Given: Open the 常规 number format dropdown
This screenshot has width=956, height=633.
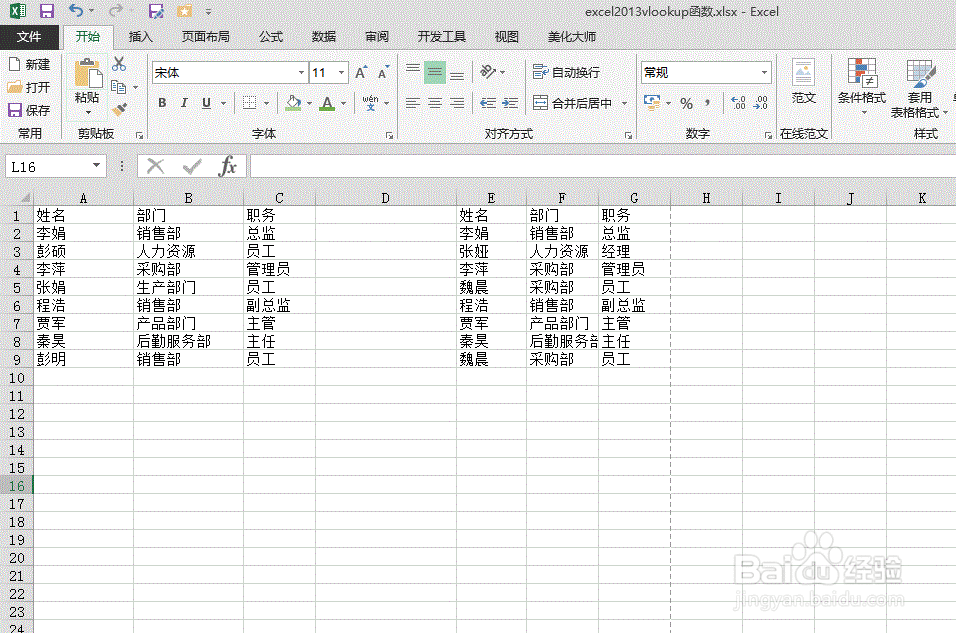Looking at the screenshot, I should click(765, 72).
